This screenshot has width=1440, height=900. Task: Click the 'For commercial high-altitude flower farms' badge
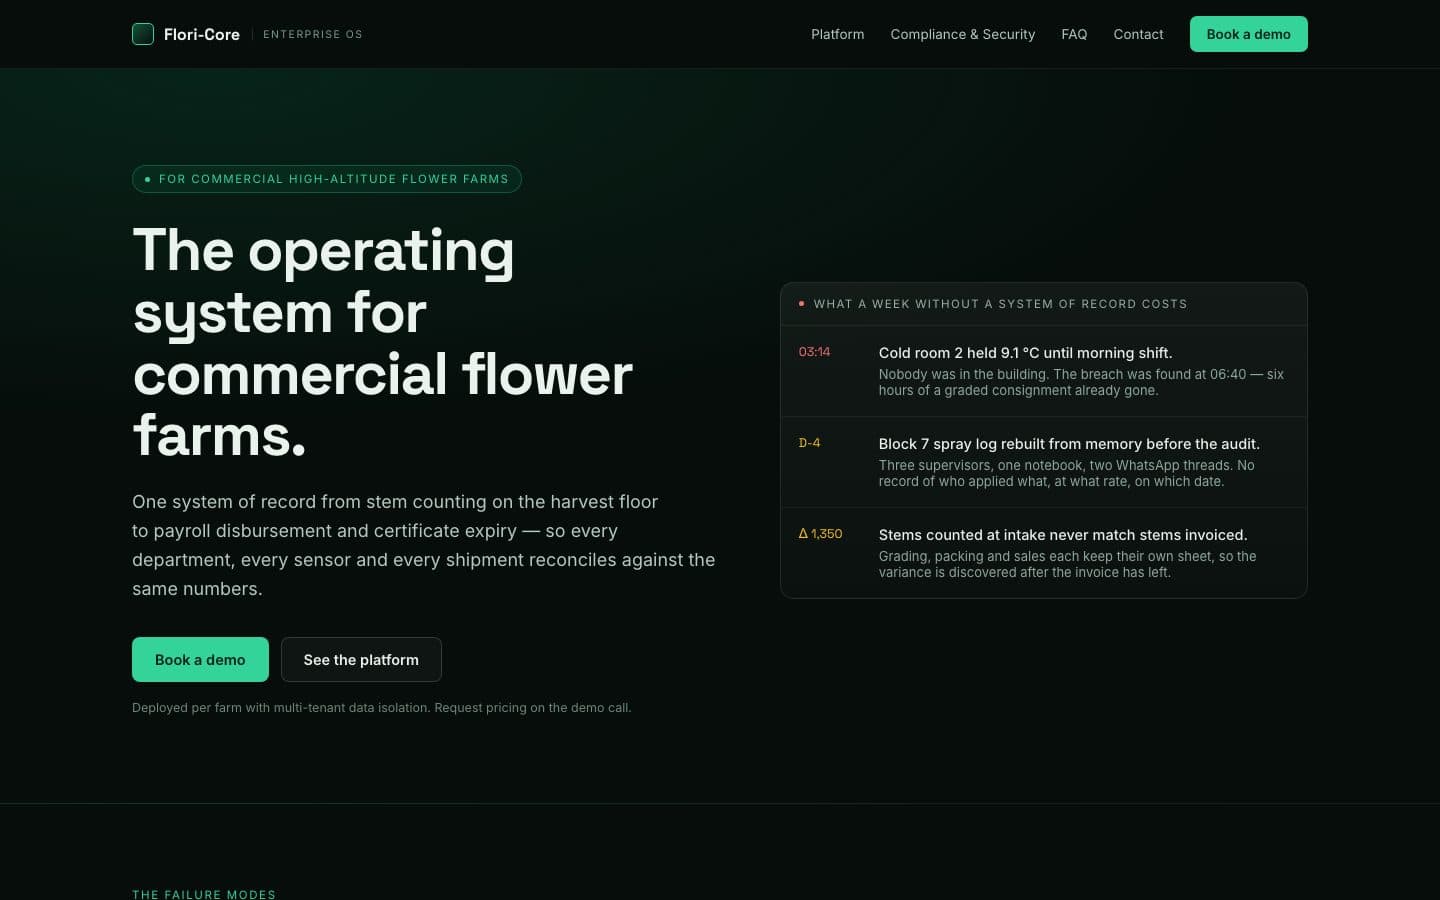pyautogui.click(x=327, y=179)
